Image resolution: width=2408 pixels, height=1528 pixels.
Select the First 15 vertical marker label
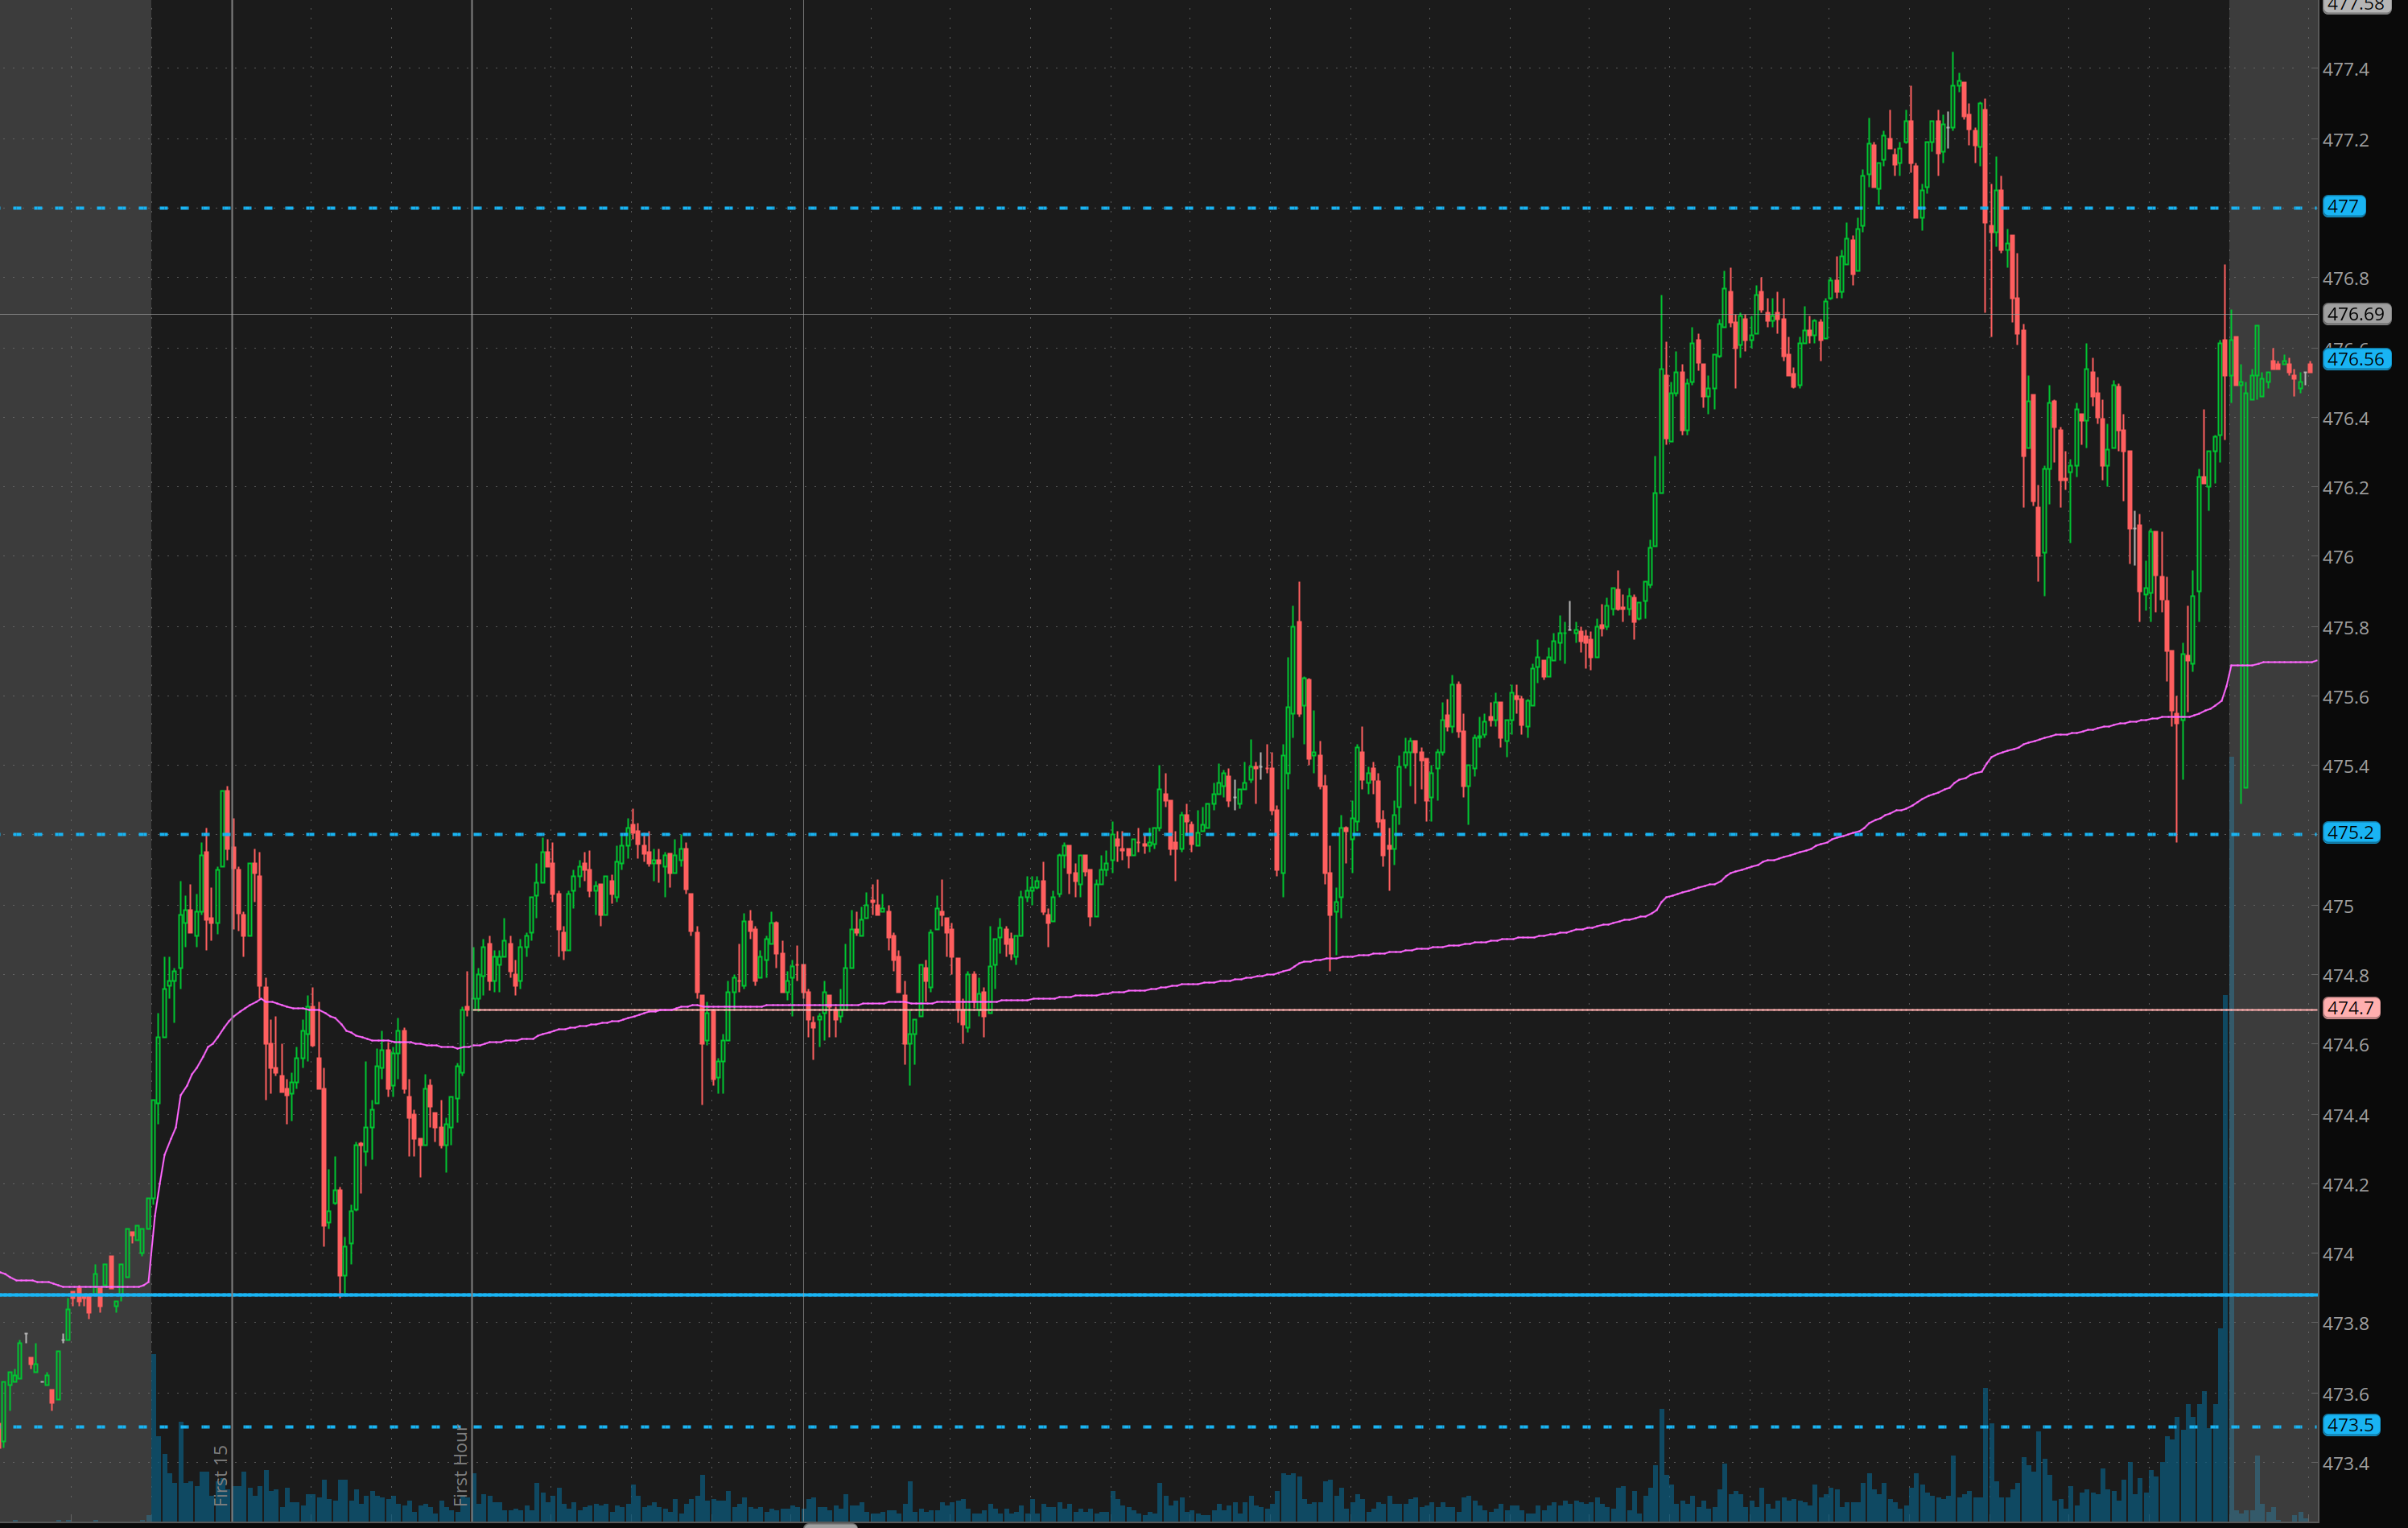click(221, 1474)
